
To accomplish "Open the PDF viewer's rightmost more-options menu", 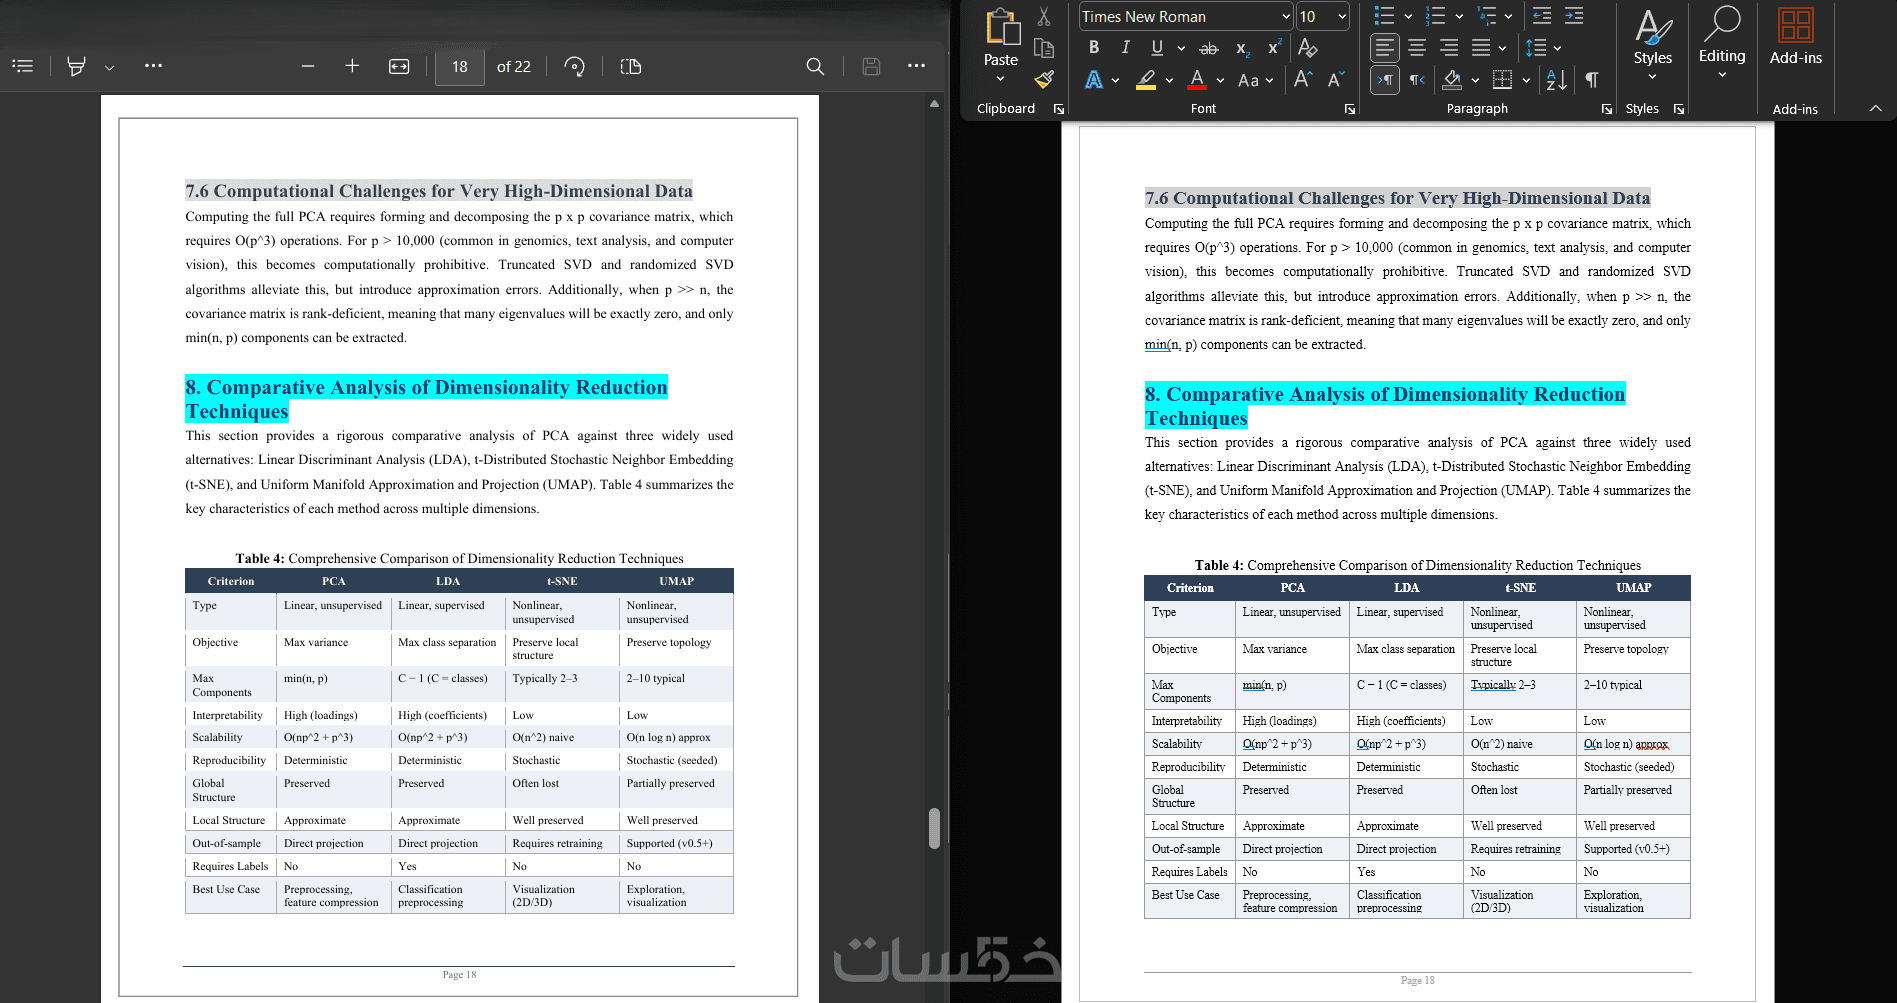I will (916, 66).
